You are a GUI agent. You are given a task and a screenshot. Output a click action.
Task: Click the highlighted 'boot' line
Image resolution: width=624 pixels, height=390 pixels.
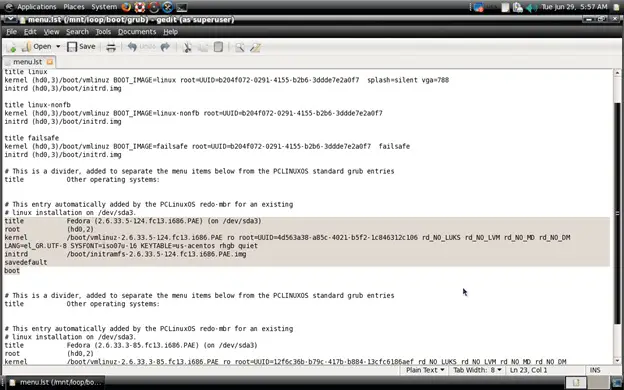click(x=12, y=271)
